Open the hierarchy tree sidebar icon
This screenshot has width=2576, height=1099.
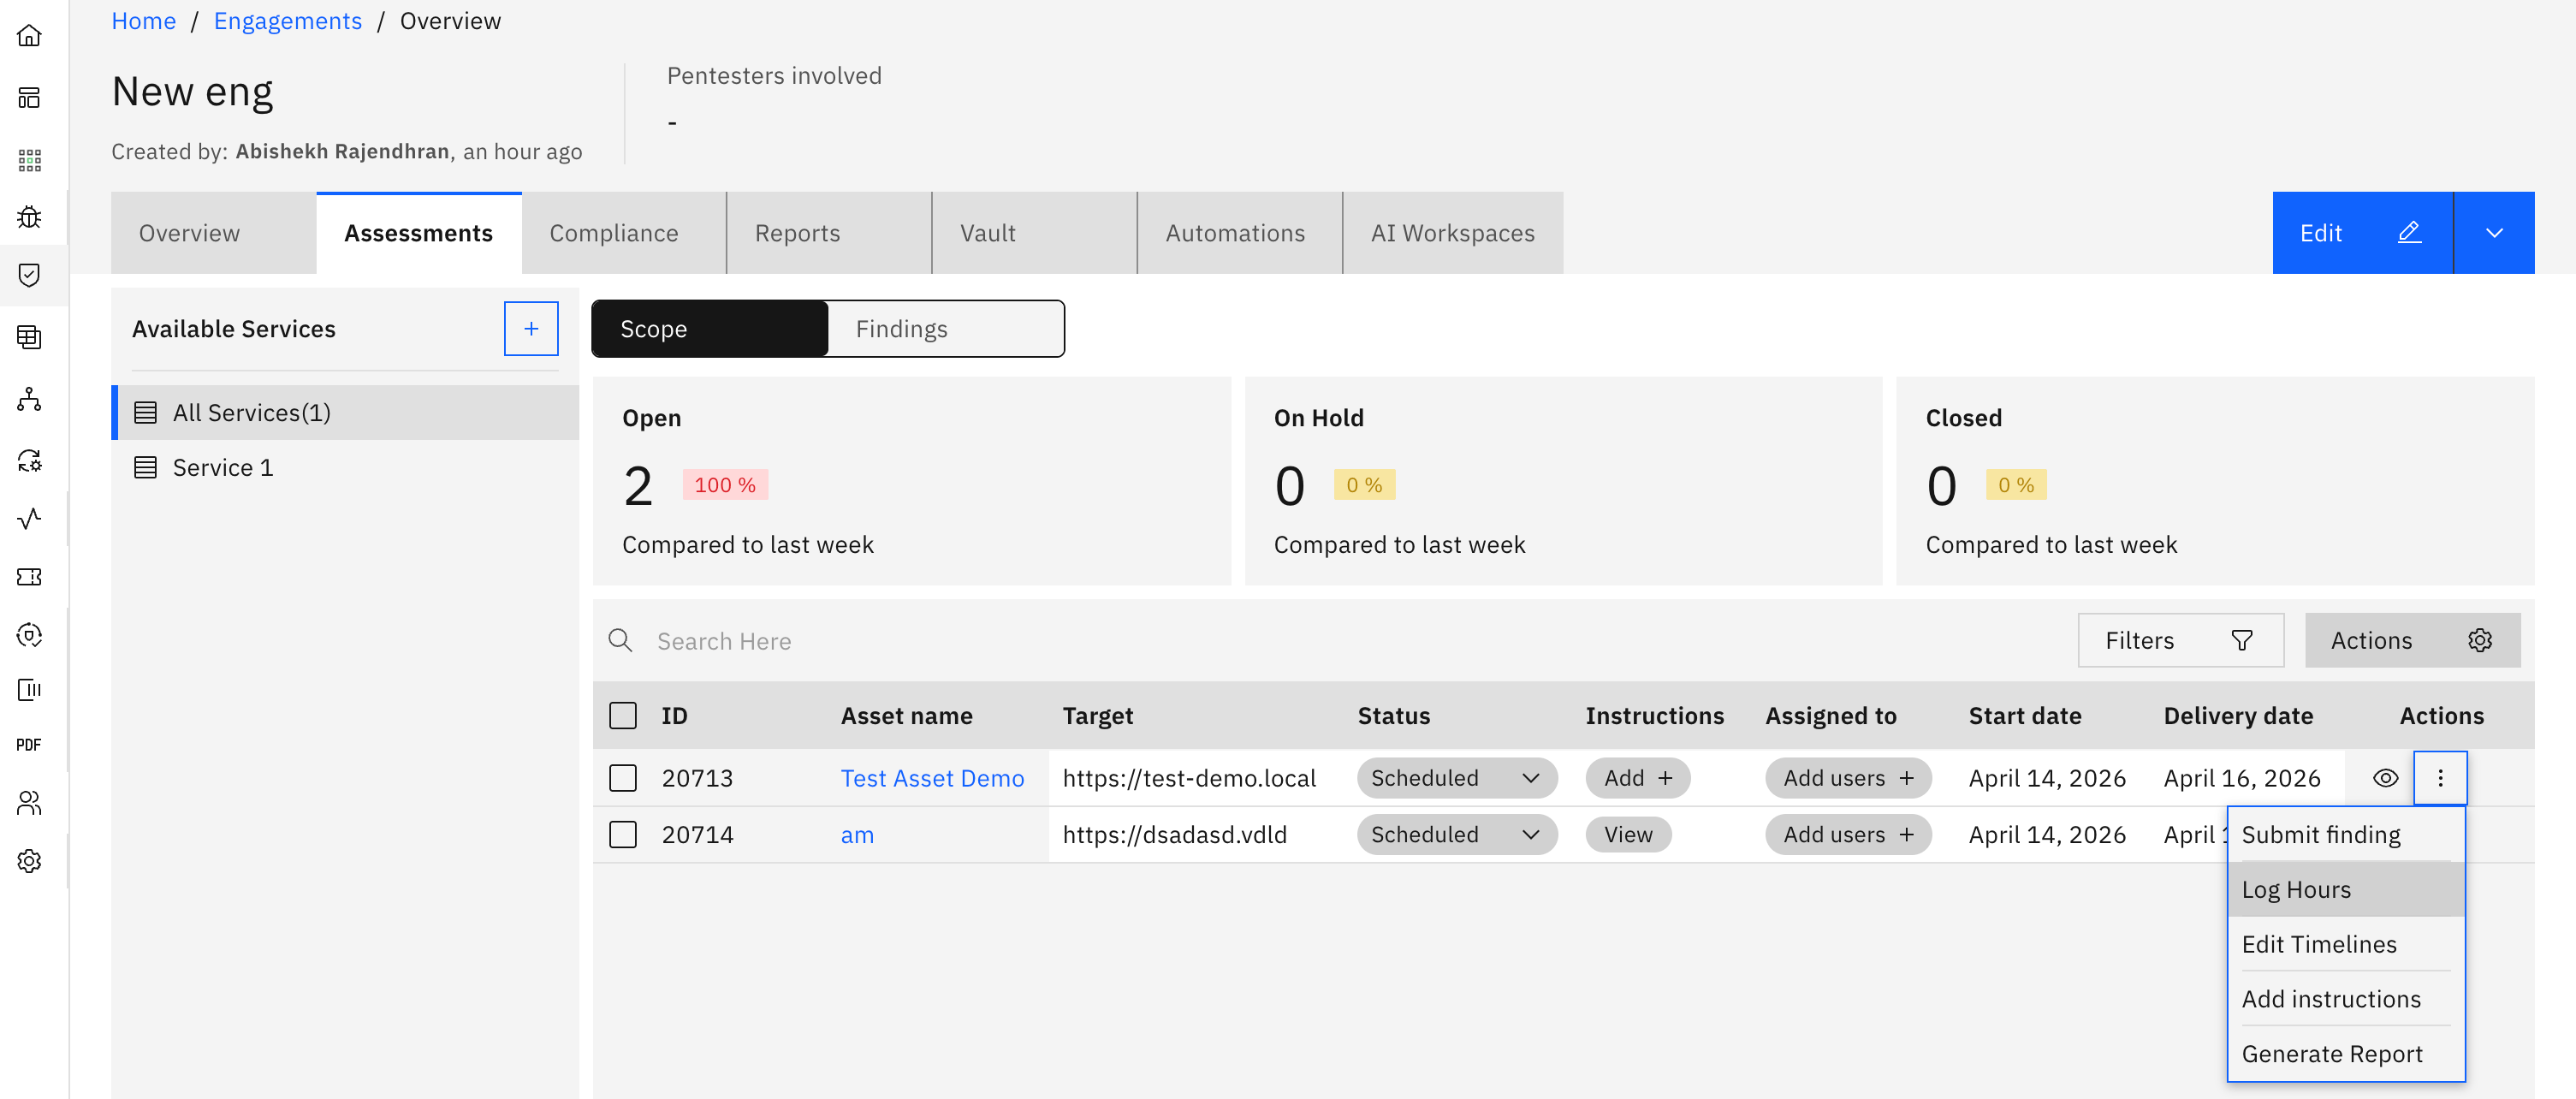coord(29,399)
